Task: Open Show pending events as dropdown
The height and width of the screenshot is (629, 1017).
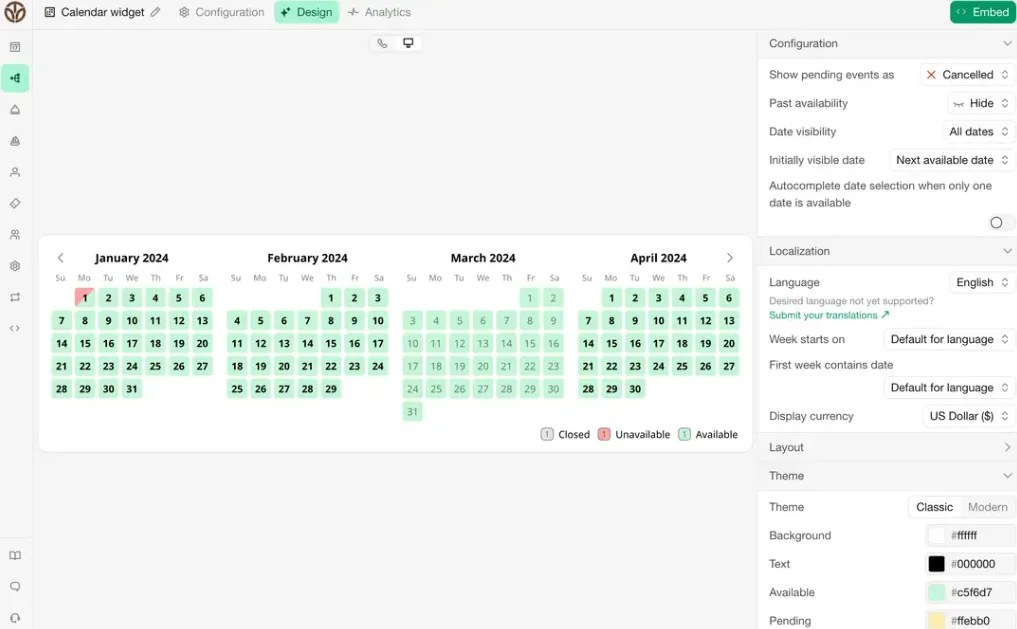Action: pos(967,75)
